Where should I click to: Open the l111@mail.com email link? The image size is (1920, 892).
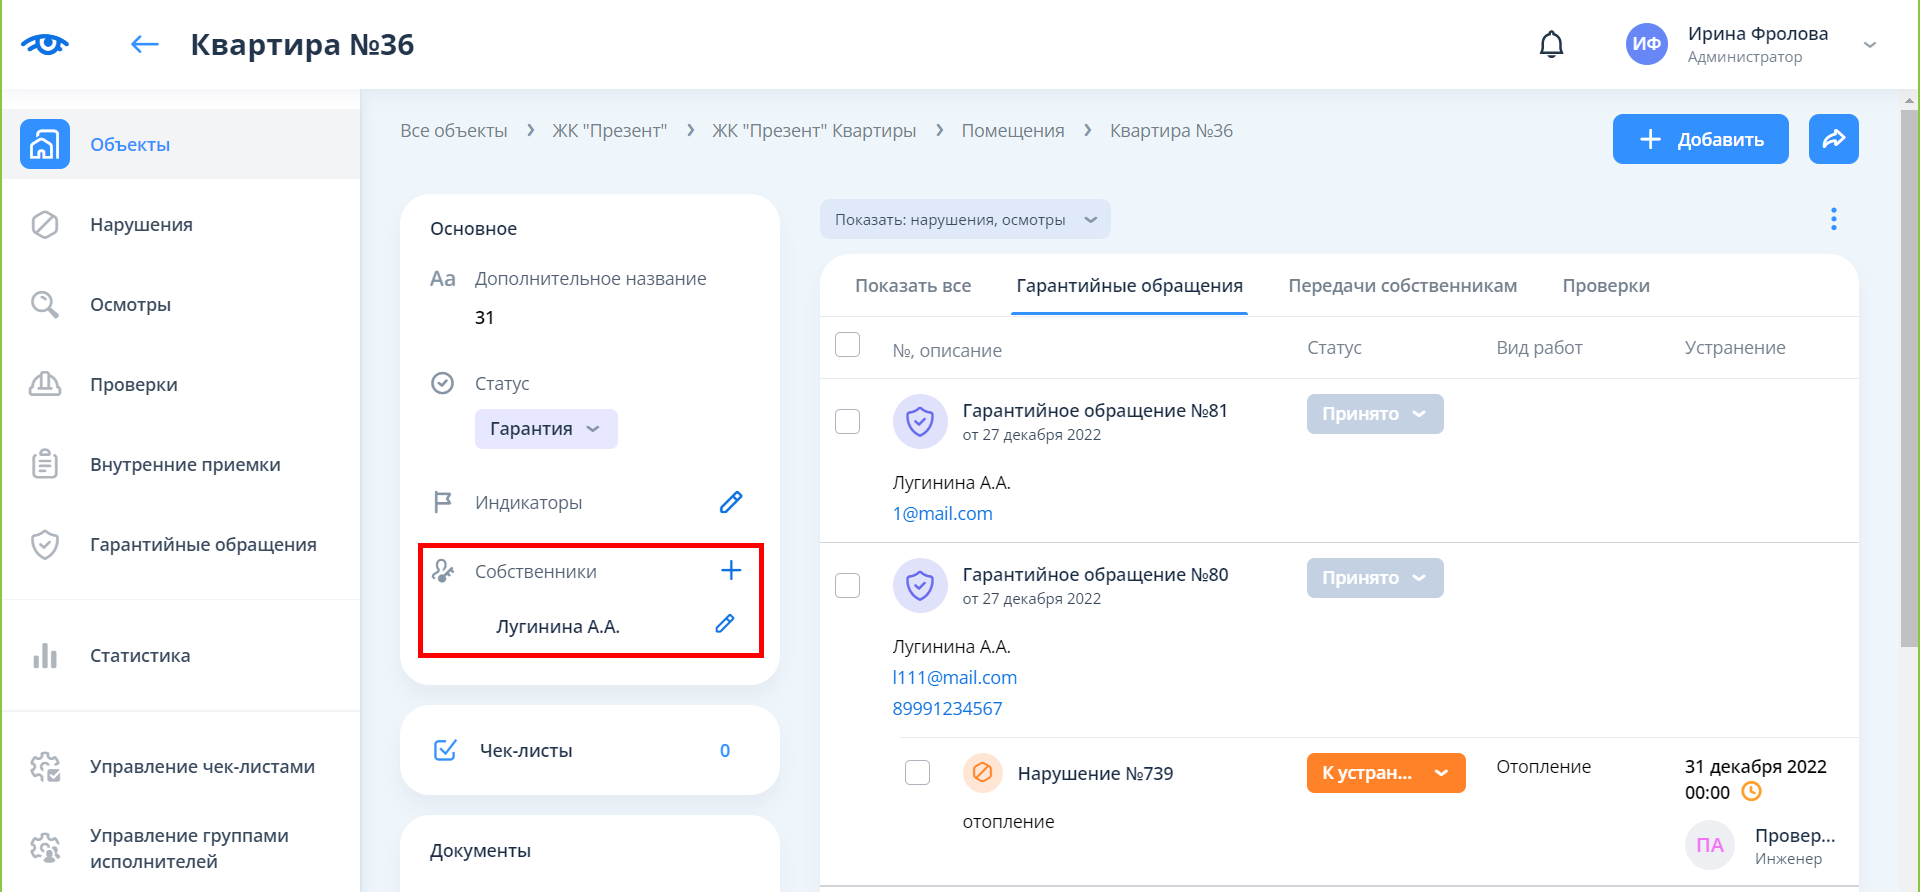[x=954, y=678]
